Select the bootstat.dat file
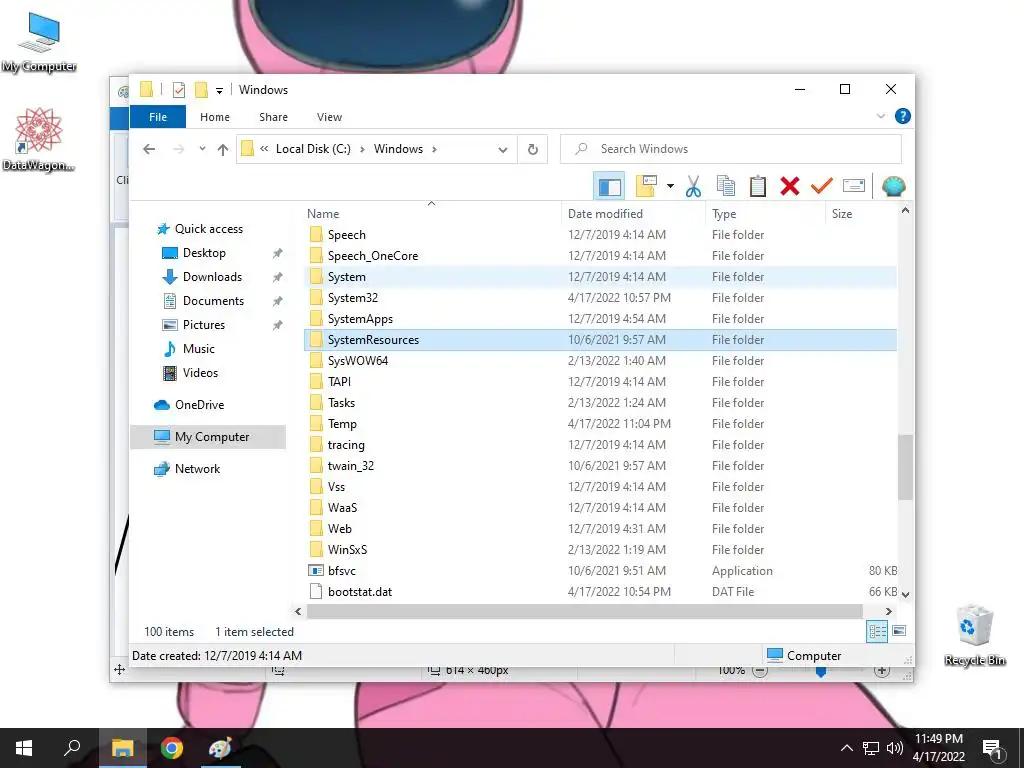Image resolution: width=1024 pixels, height=768 pixels. pos(601,592)
